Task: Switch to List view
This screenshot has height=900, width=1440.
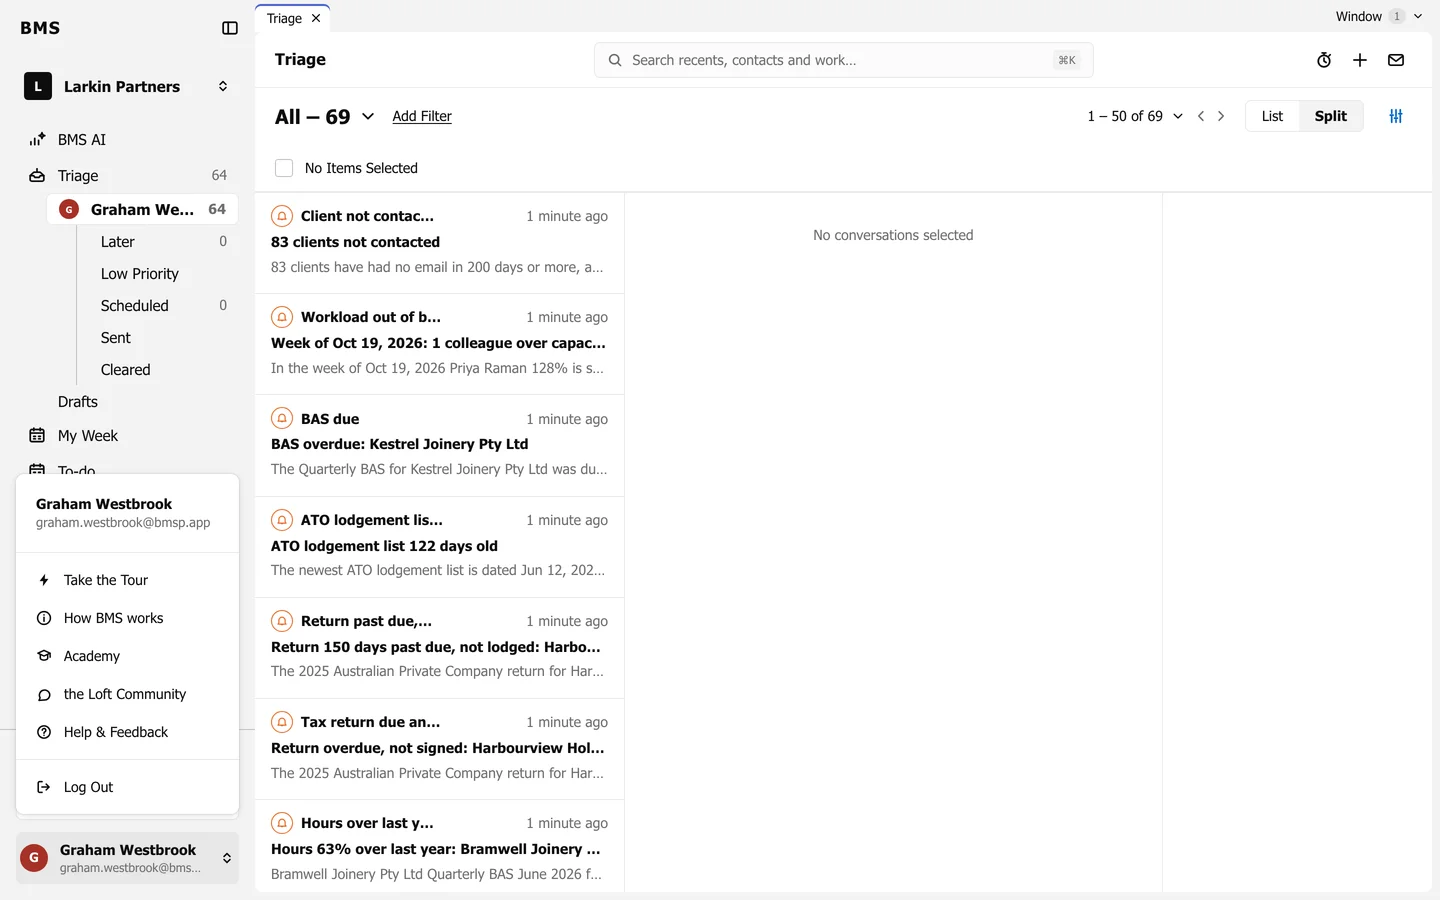Action: 1272,116
